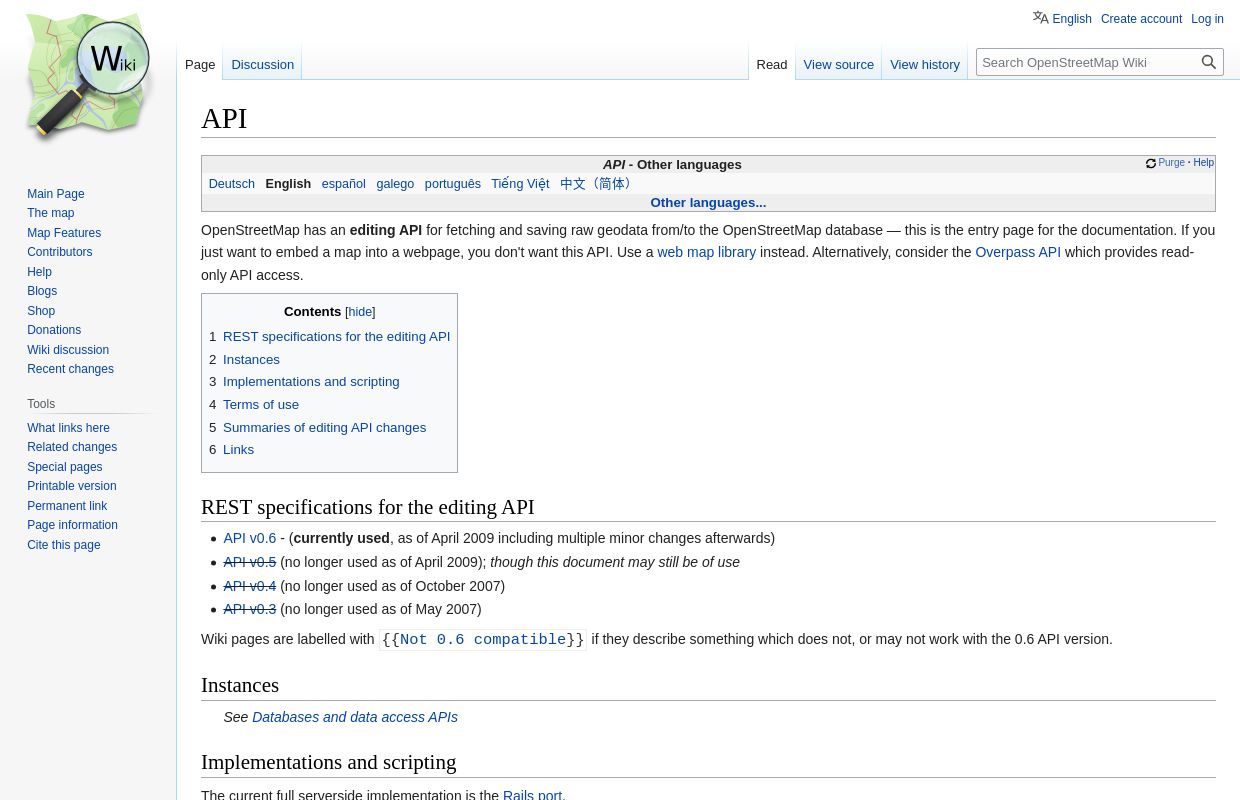The image size is (1240, 800).
Task: Open the struck-through API v0.4 link
Action: click(x=249, y=586)
